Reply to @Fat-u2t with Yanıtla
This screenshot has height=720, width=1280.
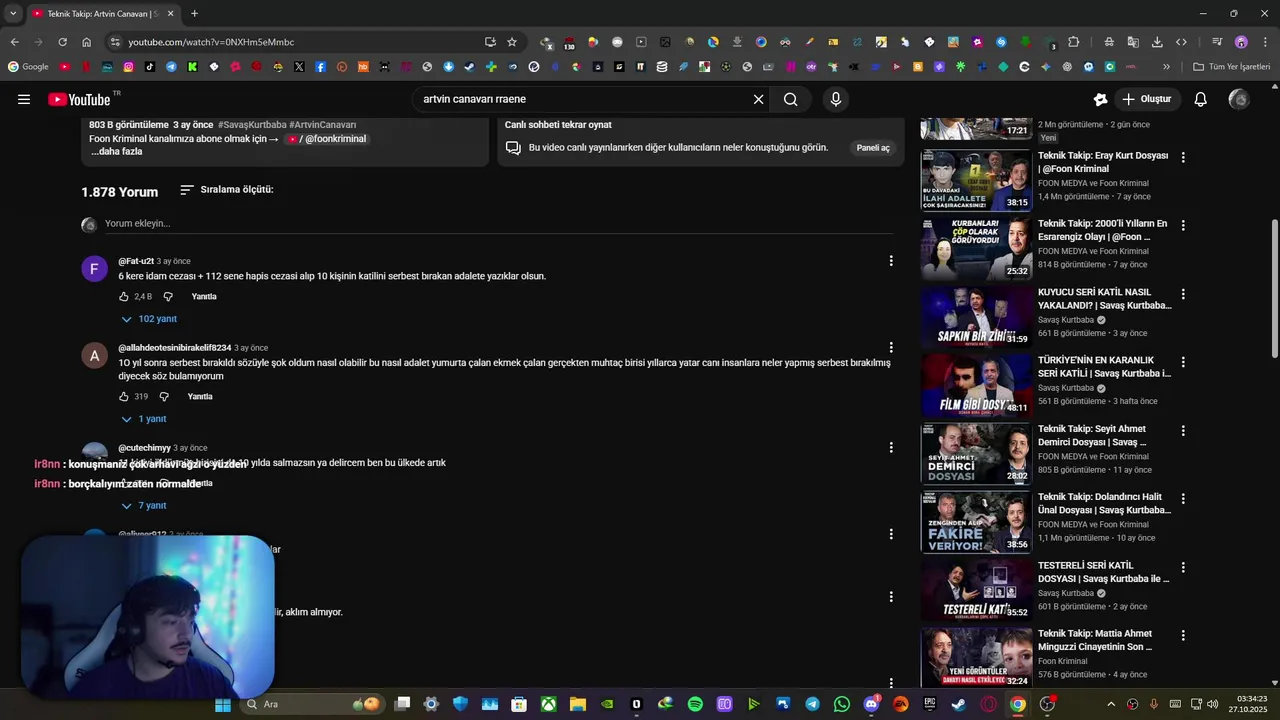tap(204, 297)
